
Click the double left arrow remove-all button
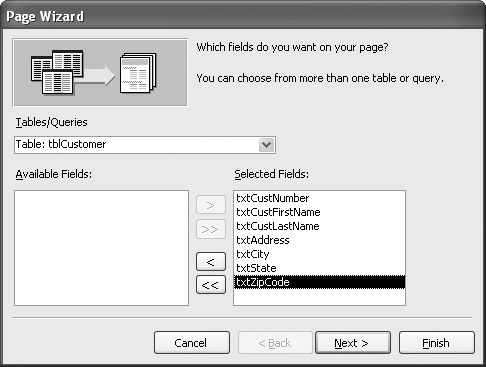pyautogui.click(x=211, y=285)
